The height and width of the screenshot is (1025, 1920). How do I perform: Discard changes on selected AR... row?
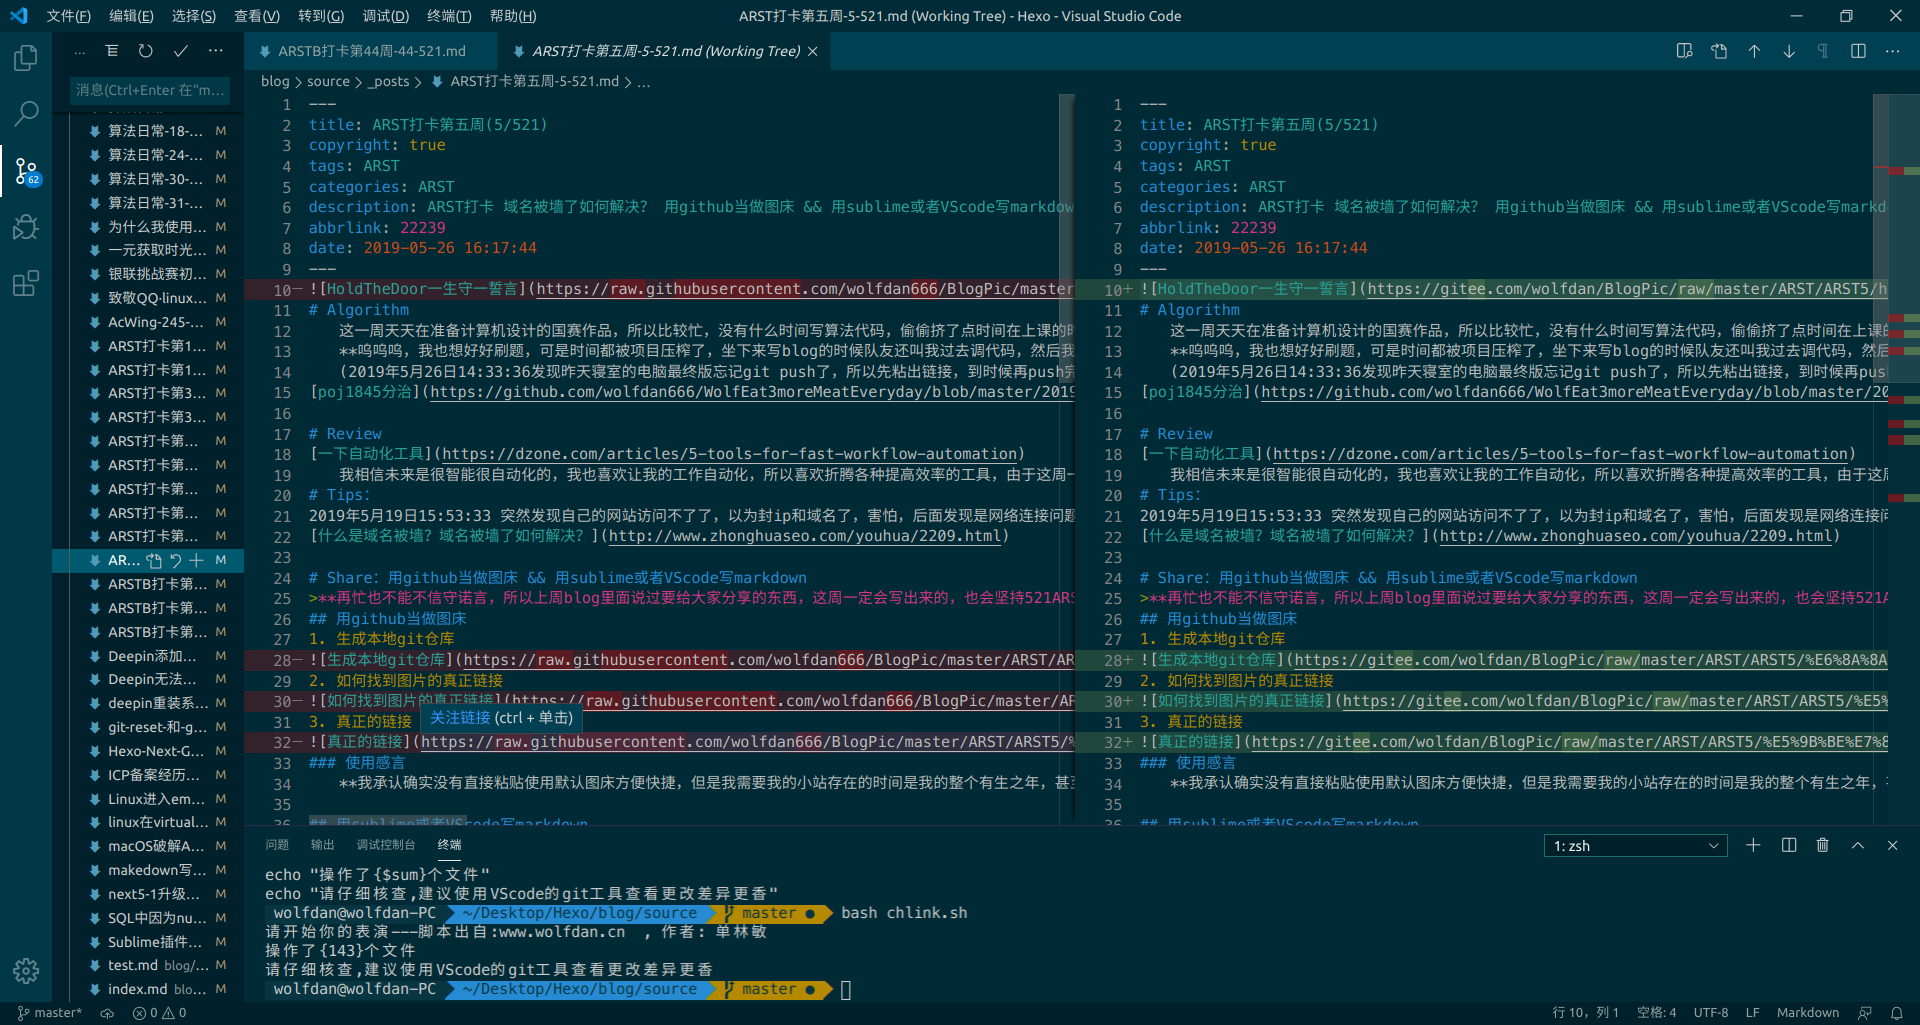176,560
